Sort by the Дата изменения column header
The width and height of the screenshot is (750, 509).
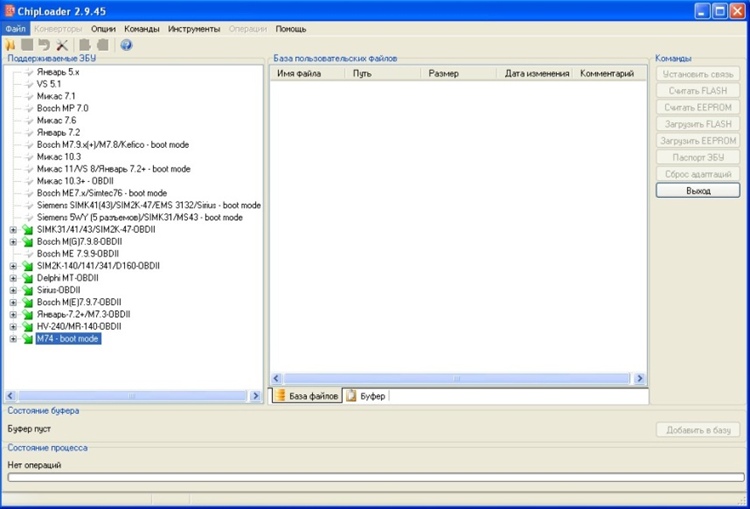point(534,74)
